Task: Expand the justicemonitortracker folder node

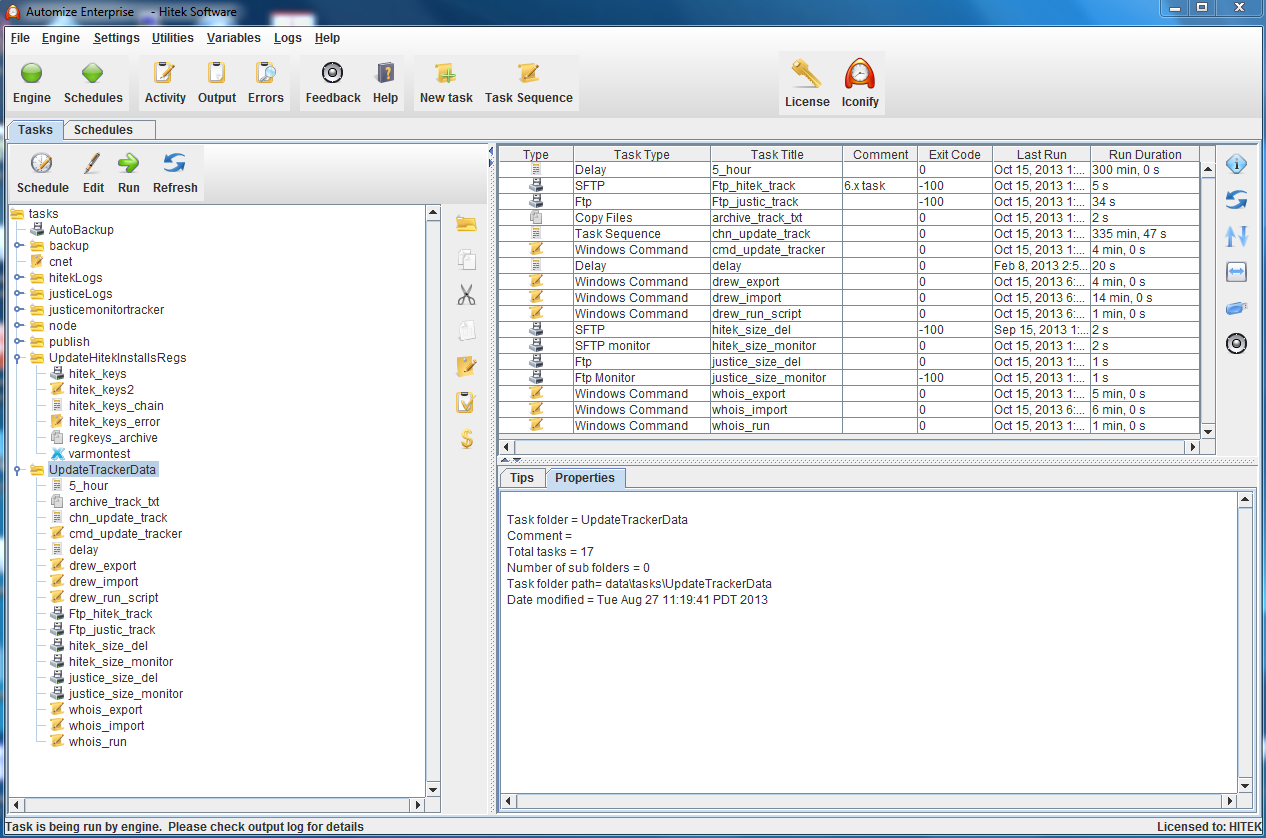Action: (18, 310)
